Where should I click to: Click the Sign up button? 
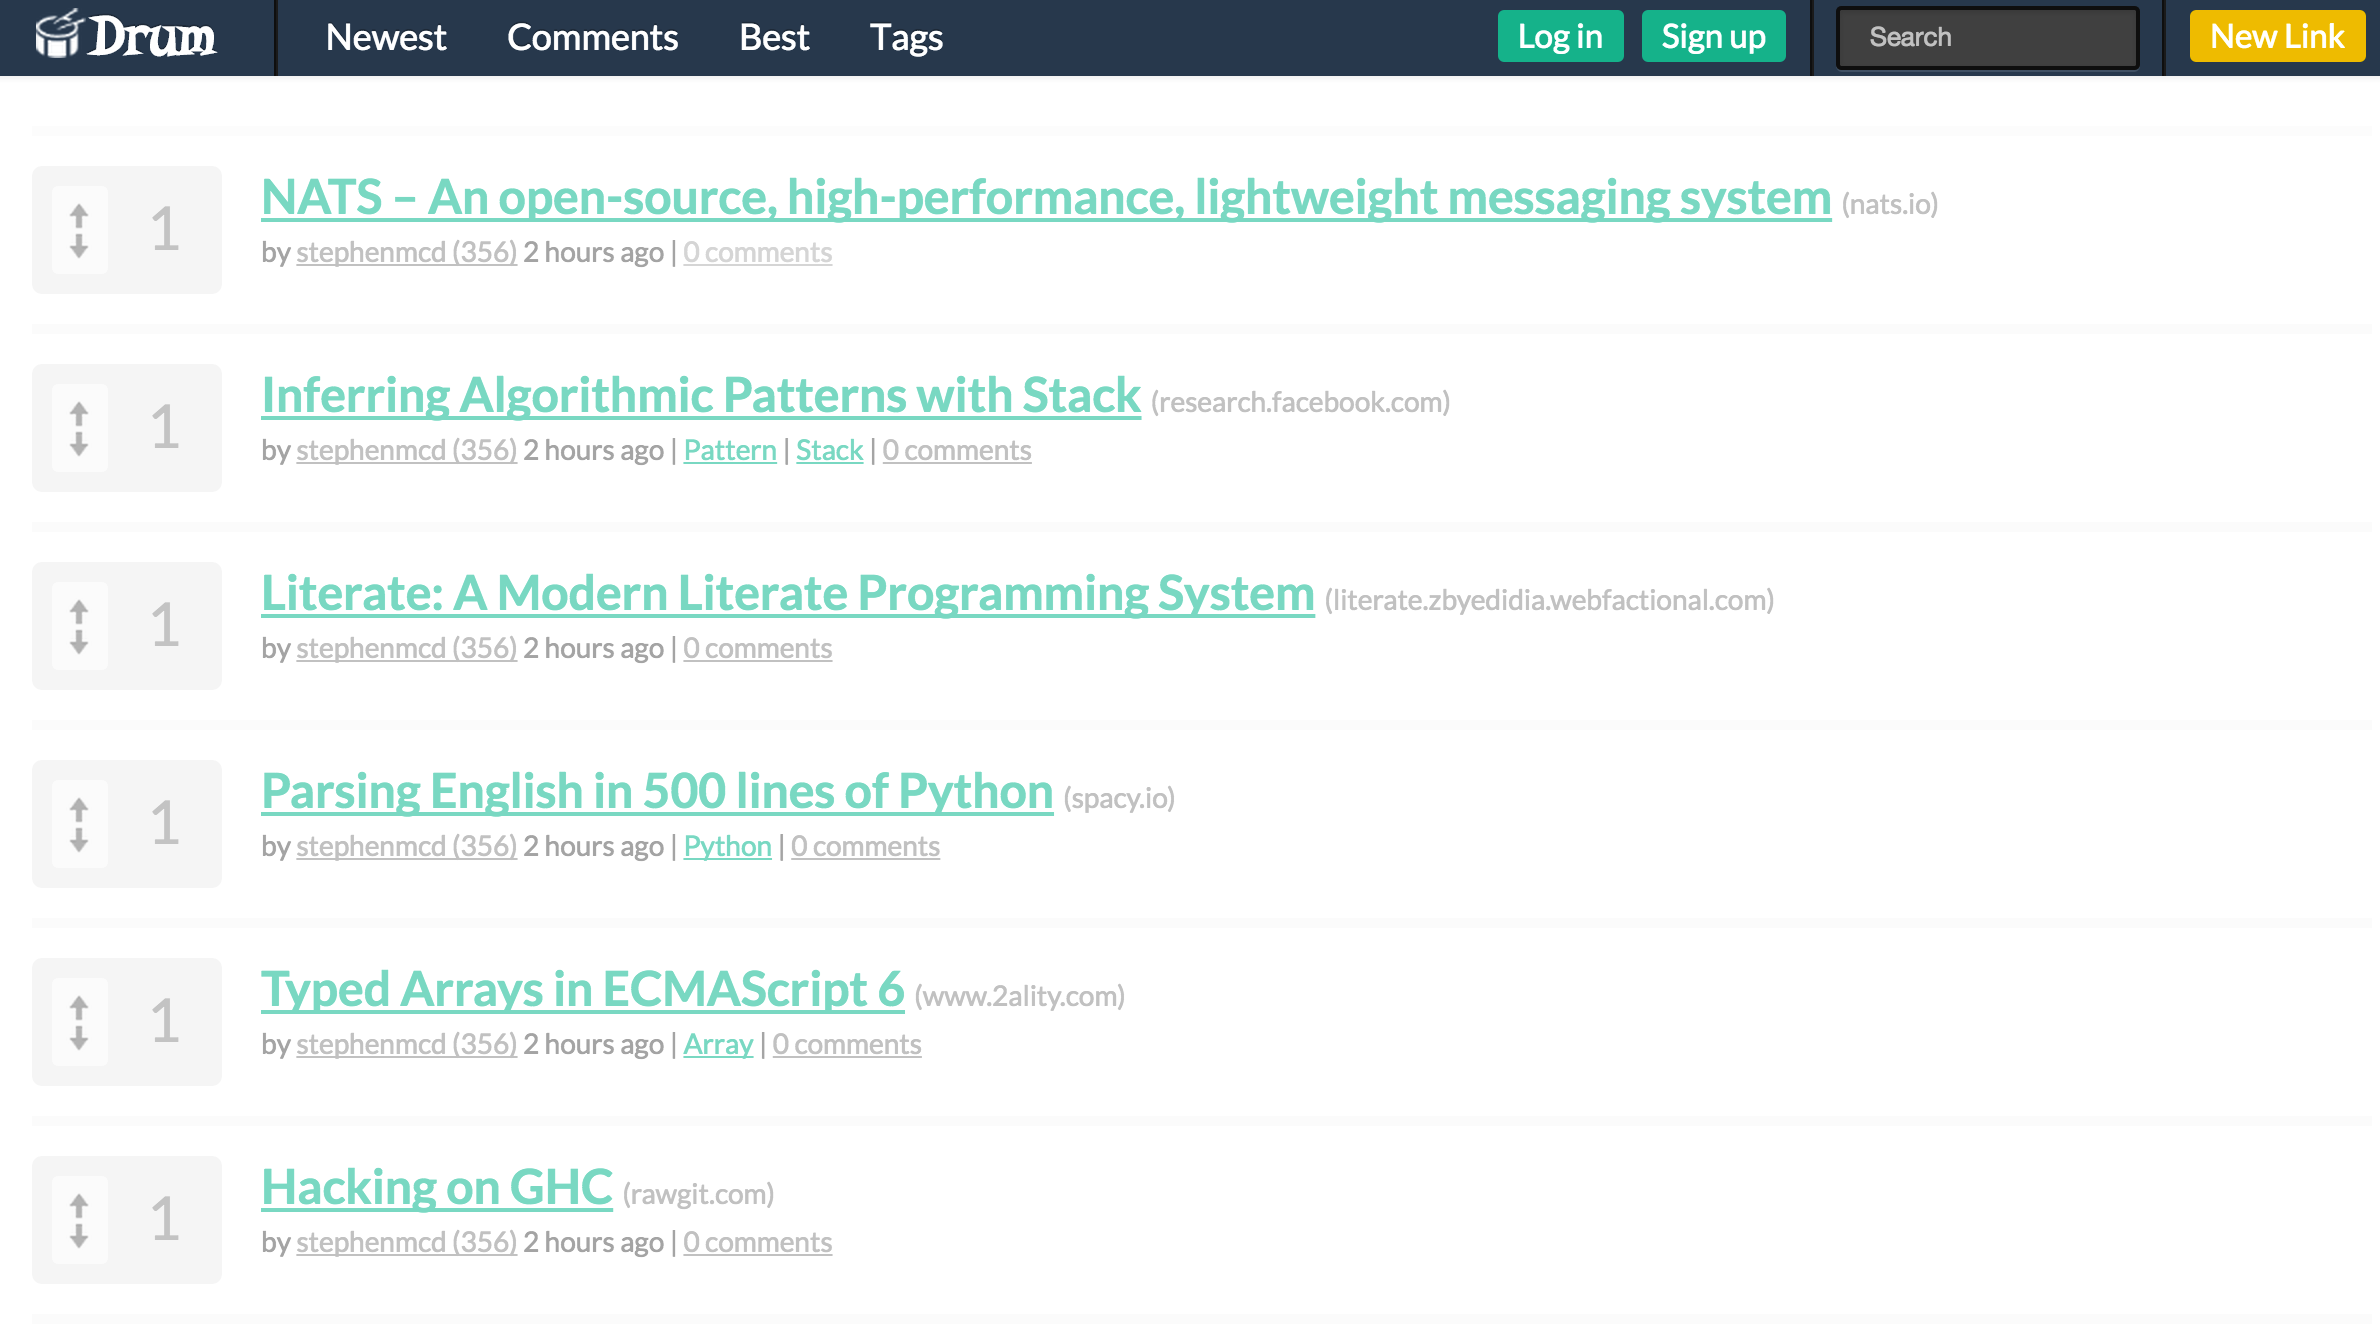coord(1713,37)
